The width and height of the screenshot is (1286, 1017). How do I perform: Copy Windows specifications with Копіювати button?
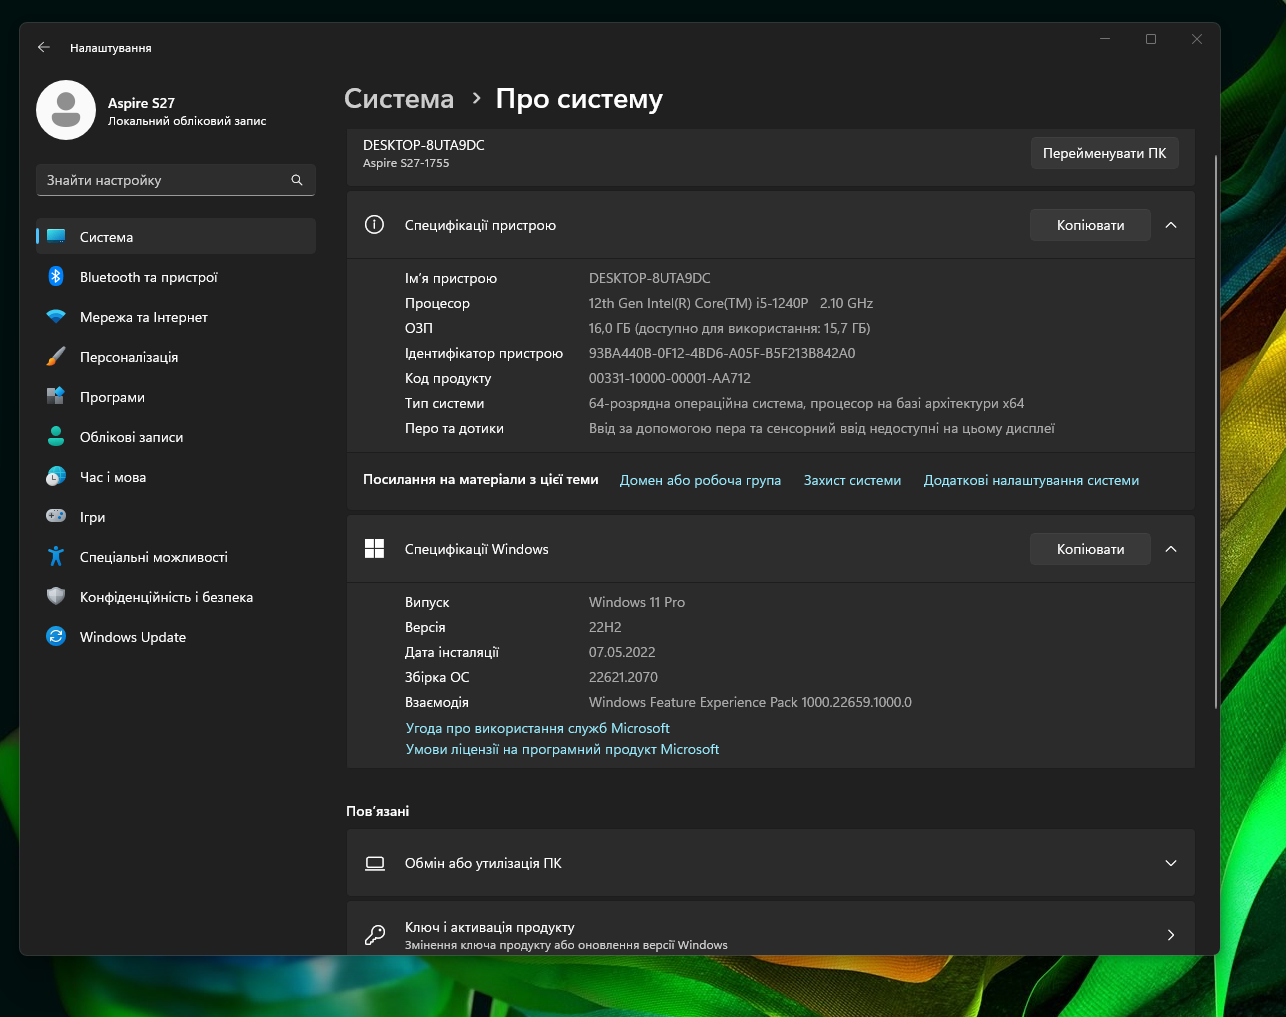[1090, 549]
